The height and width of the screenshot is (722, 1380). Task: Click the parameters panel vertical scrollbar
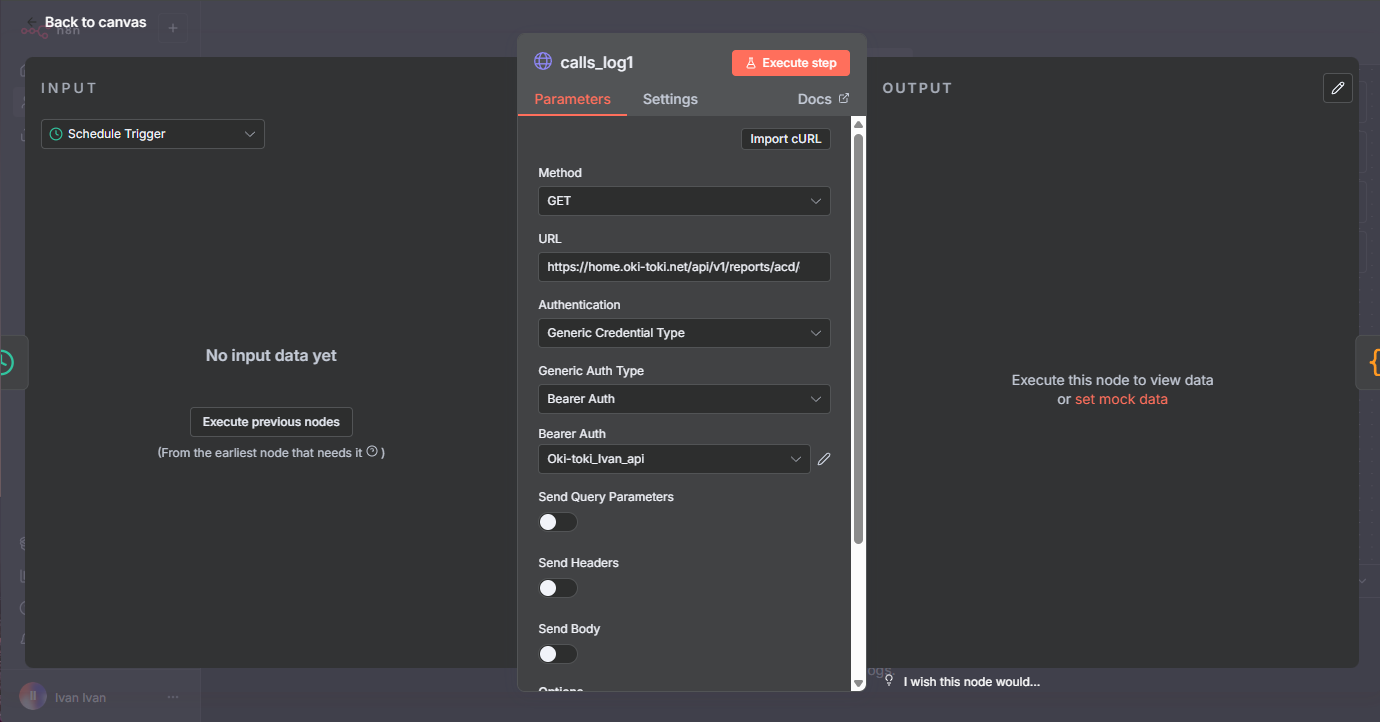click(x=858, y=340)
